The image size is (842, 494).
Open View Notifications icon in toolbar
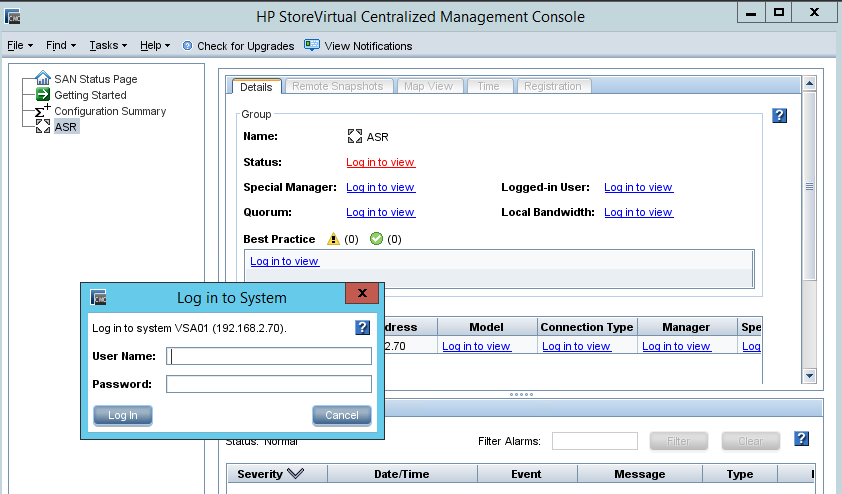[x=312, y=45]
